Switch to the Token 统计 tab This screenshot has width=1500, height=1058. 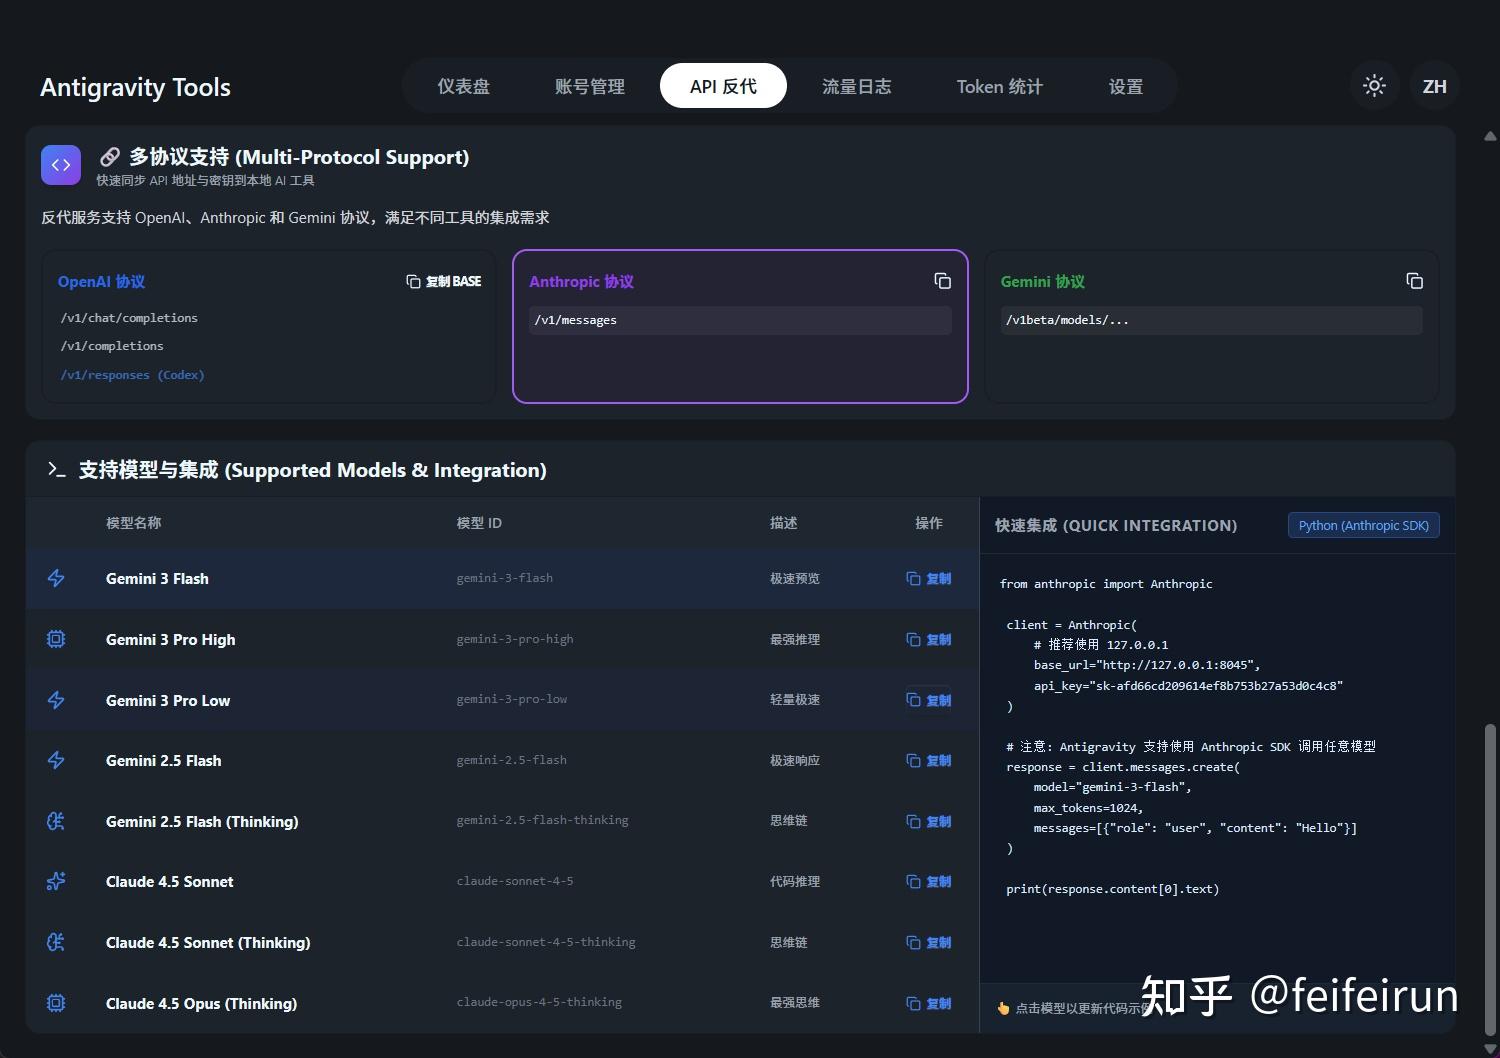click(x=999, y=86)
